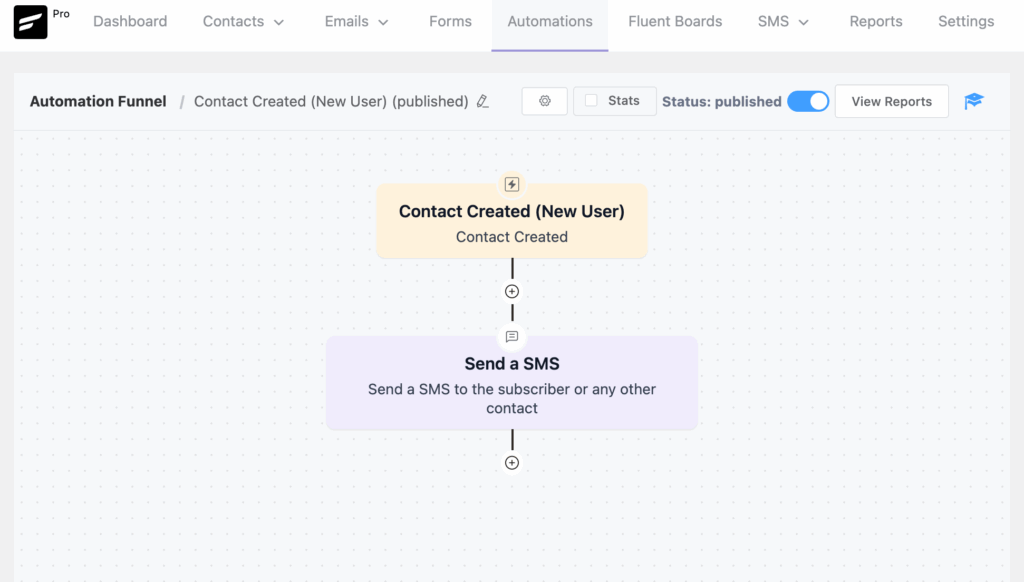Click the pencil icon to rename the funnel
Viewport: 1024px width, 582px height.
click(482, 101)
